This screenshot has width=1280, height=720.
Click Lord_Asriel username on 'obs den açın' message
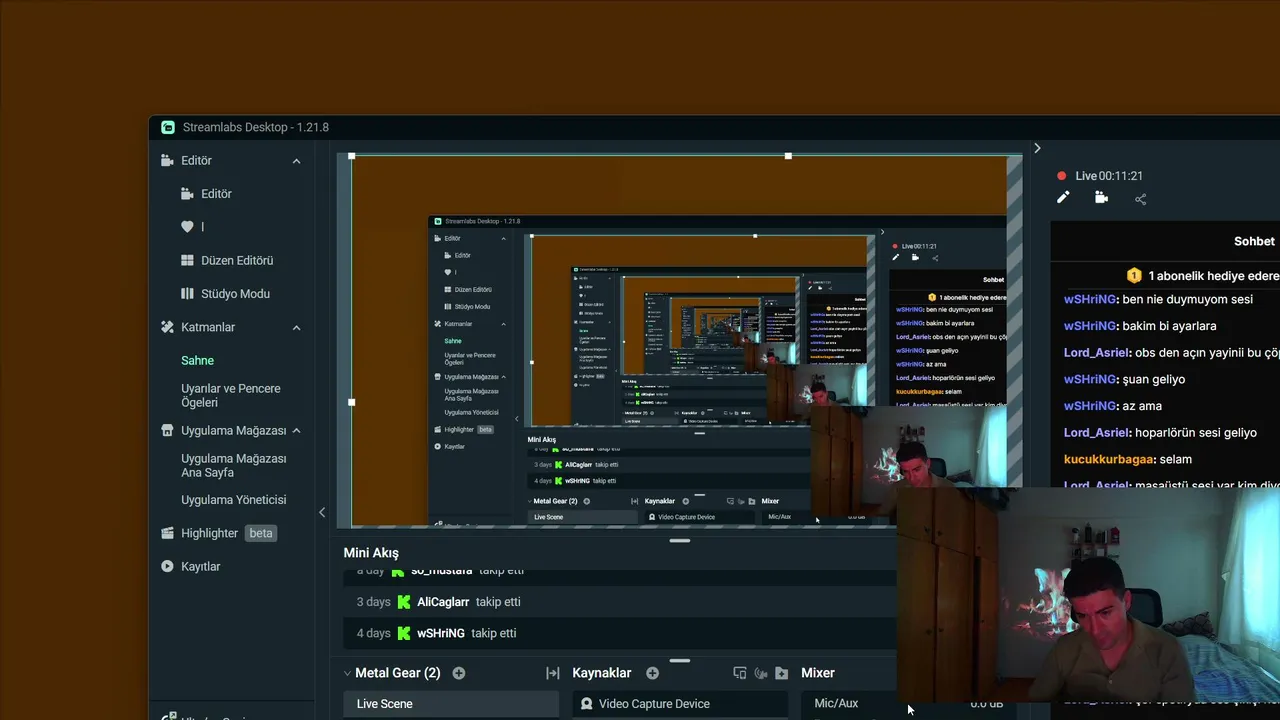coord(1096,353)
